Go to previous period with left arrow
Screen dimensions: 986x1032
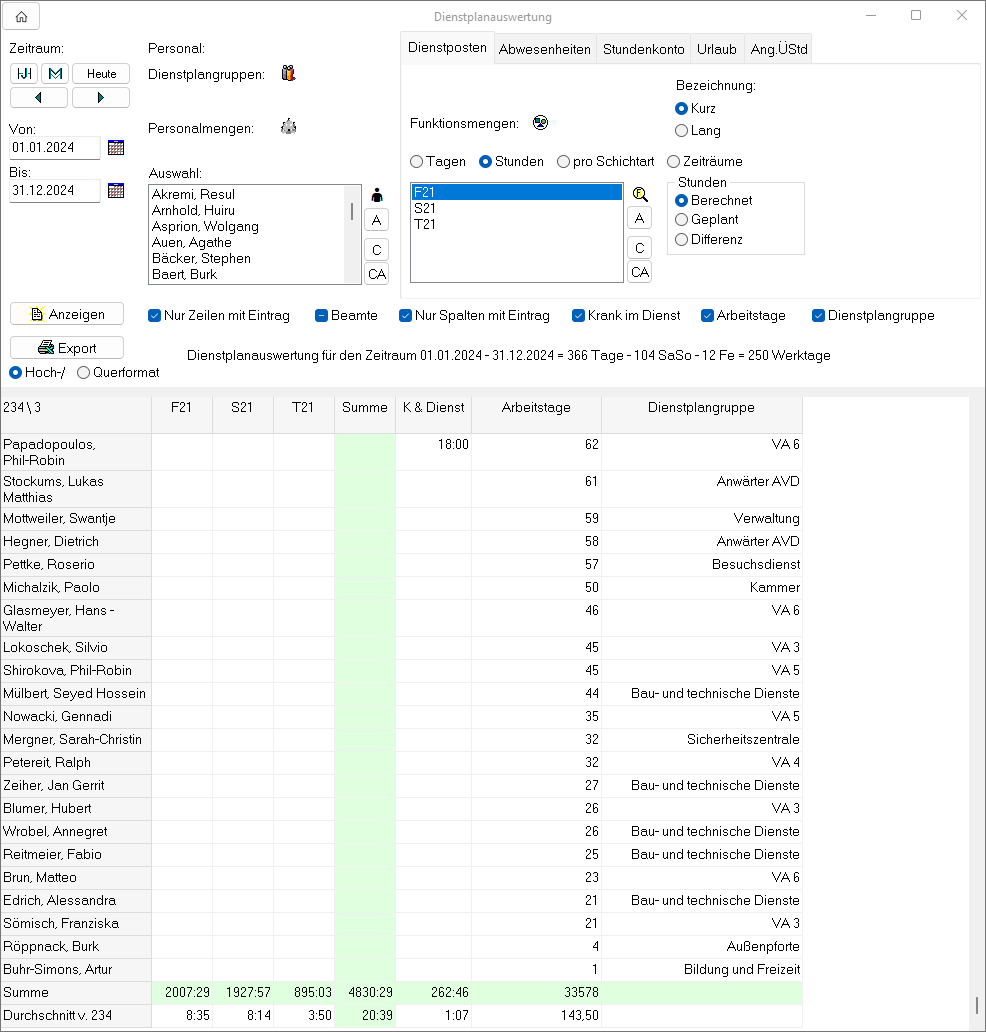[39, 97]
